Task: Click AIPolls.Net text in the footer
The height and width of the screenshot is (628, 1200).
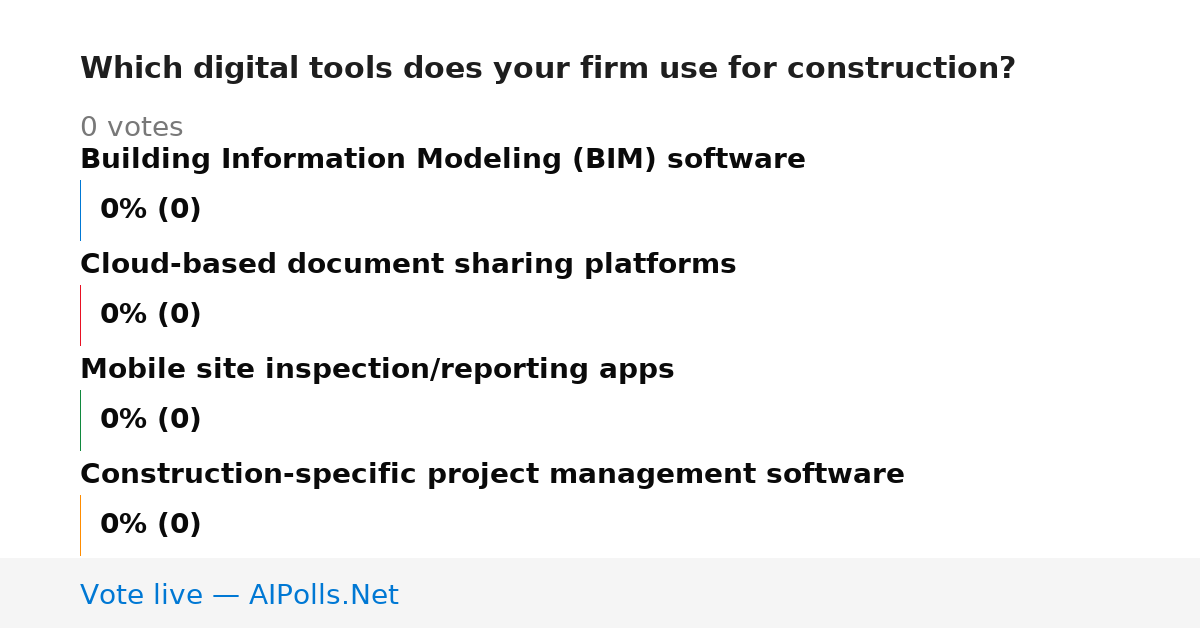Action: click(x=323, y=596)
